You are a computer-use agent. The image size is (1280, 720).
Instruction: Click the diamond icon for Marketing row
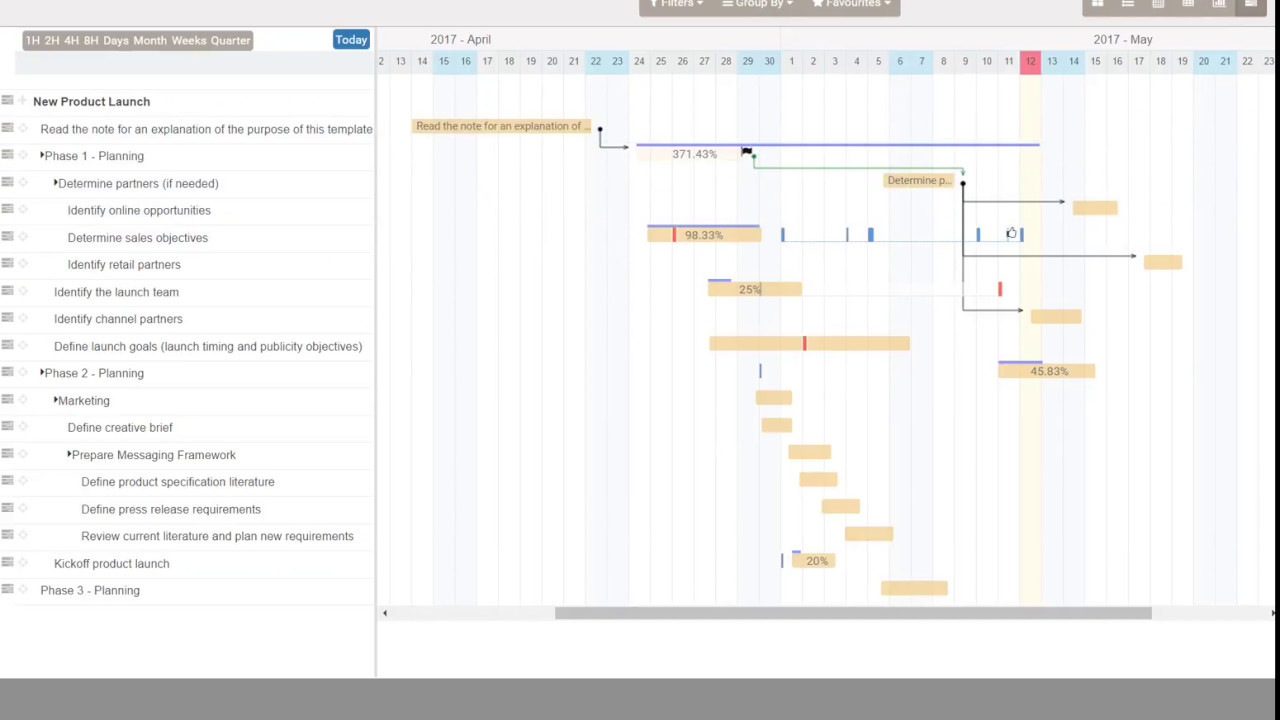tap(23, 400)
